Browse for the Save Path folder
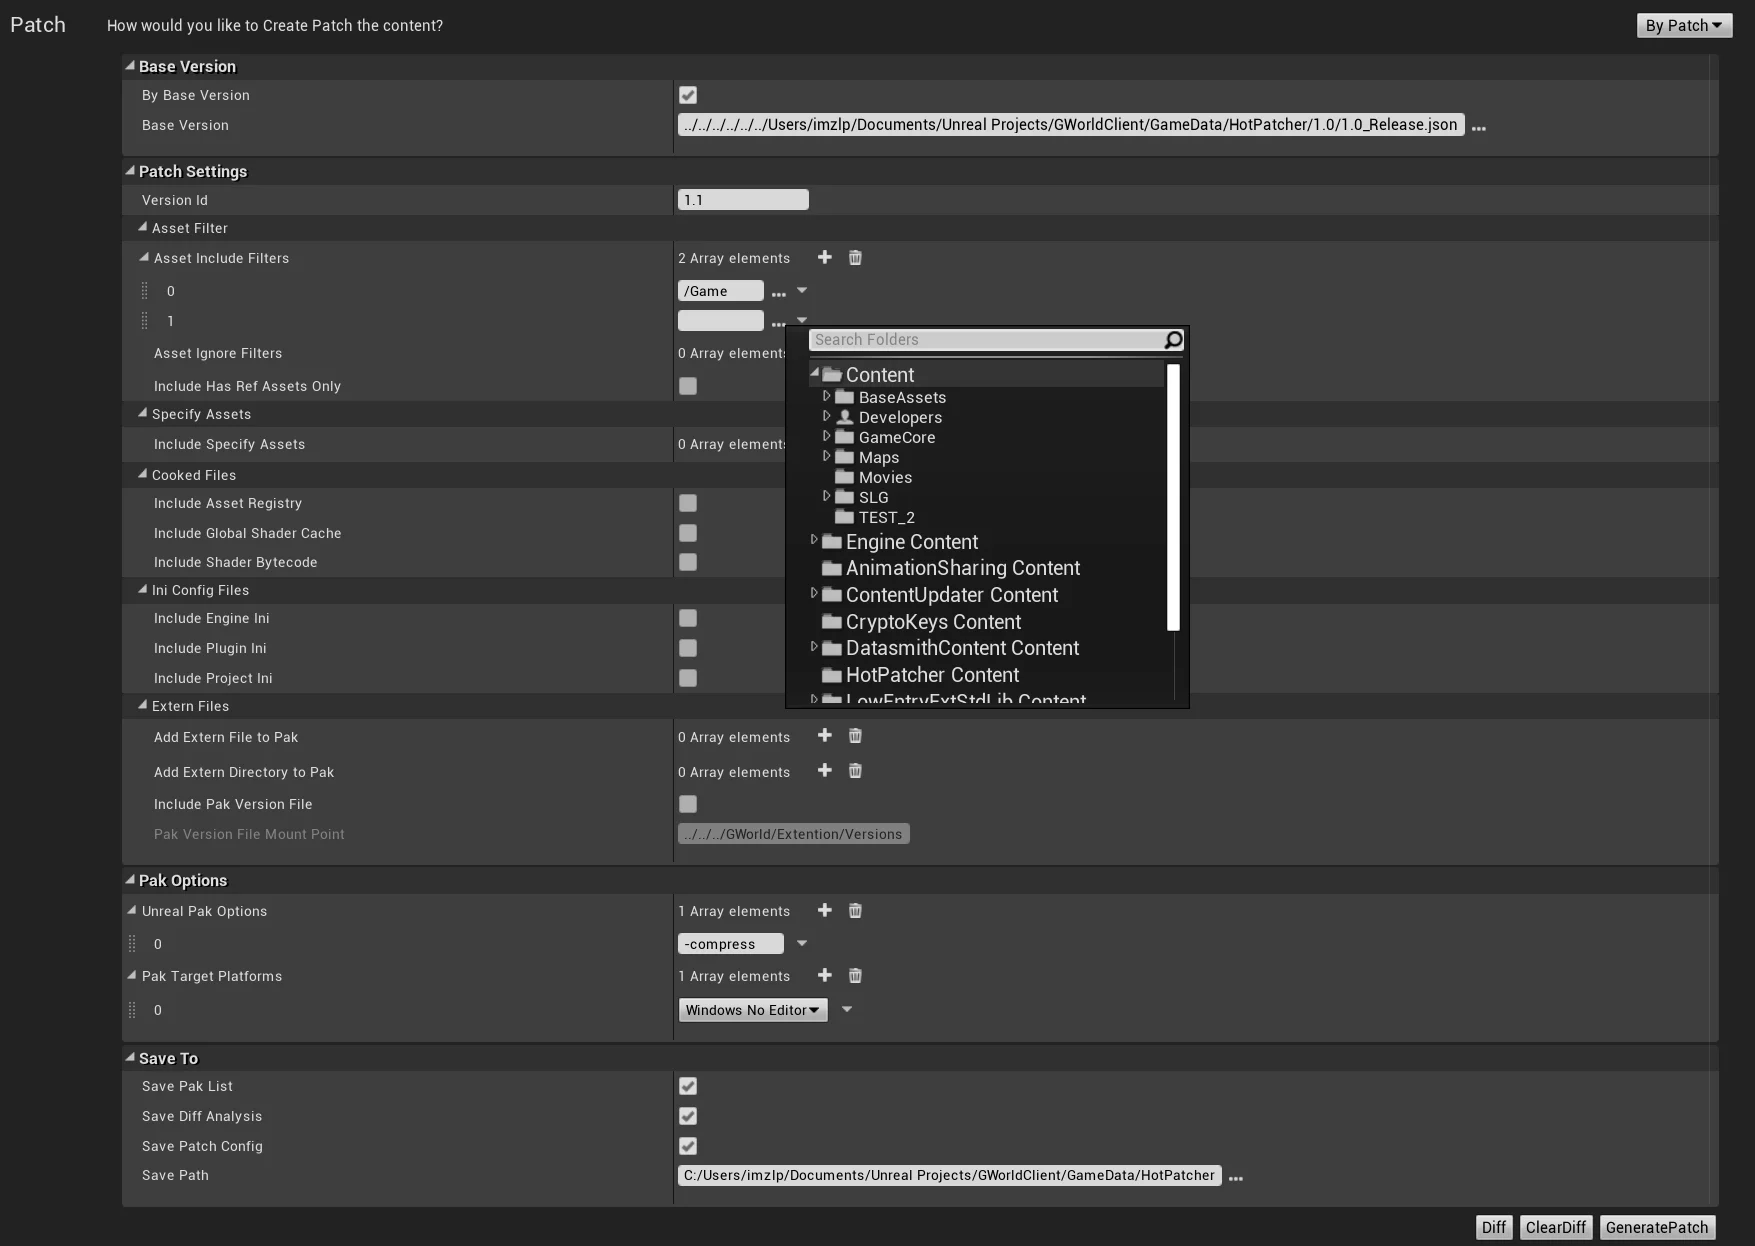Screen dimensions: 1755x1246 pyautogui.click(x=1236, y=1178)
